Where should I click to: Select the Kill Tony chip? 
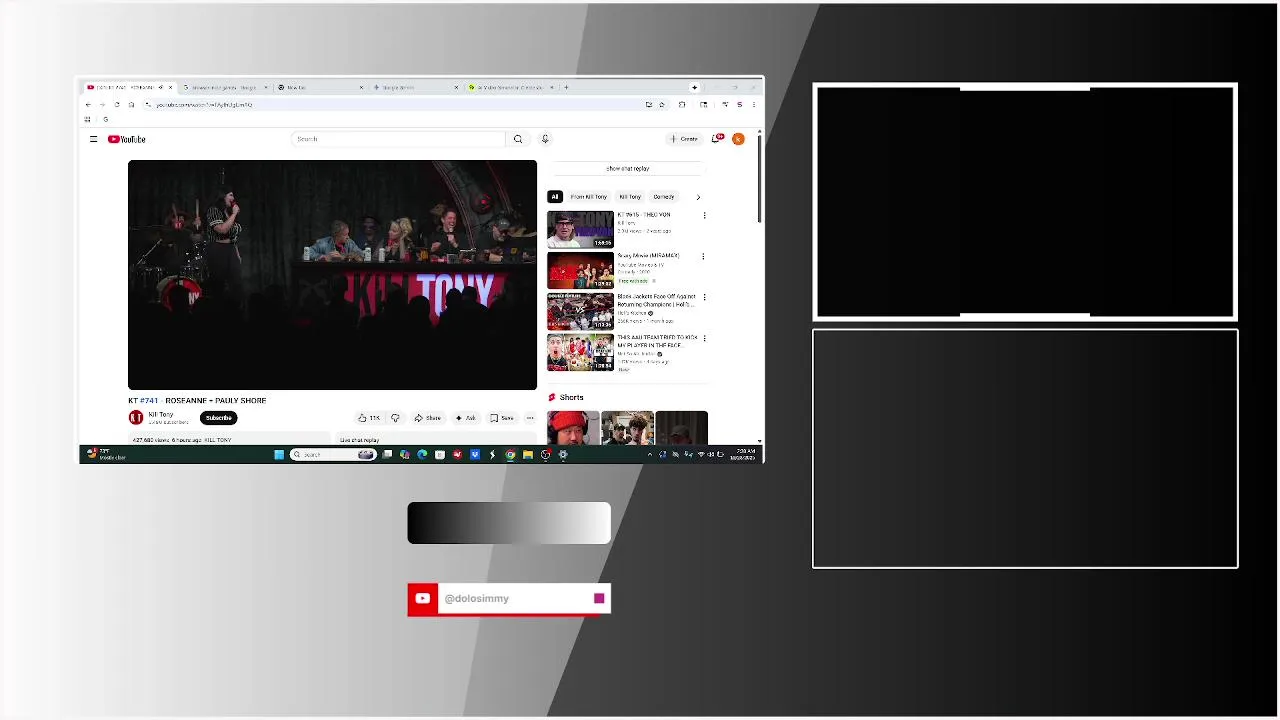tap(630, 197)
